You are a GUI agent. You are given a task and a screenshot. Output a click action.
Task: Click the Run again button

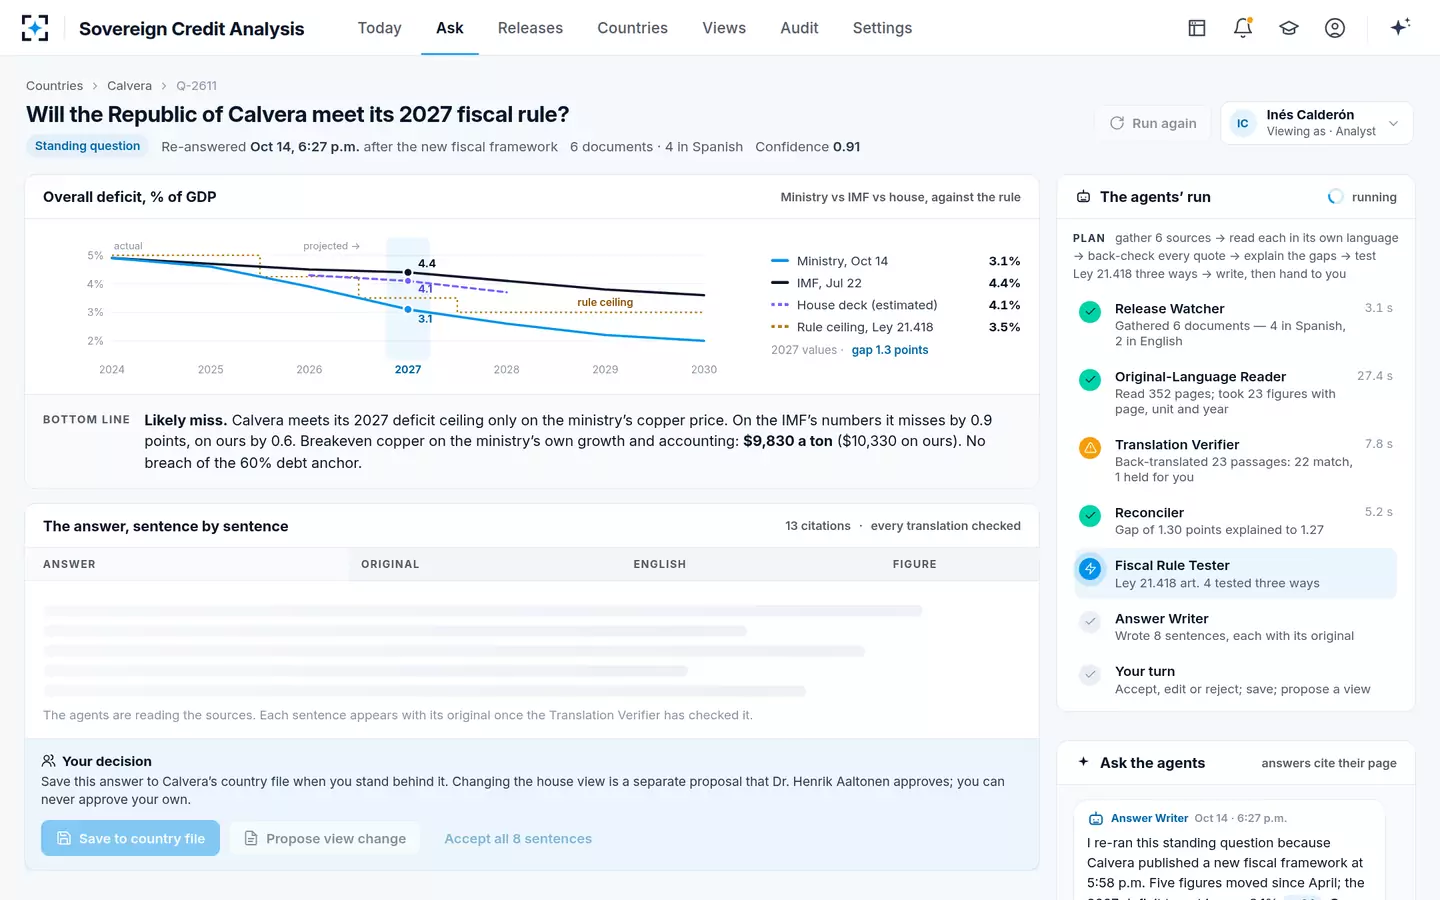coord(1153,123)
